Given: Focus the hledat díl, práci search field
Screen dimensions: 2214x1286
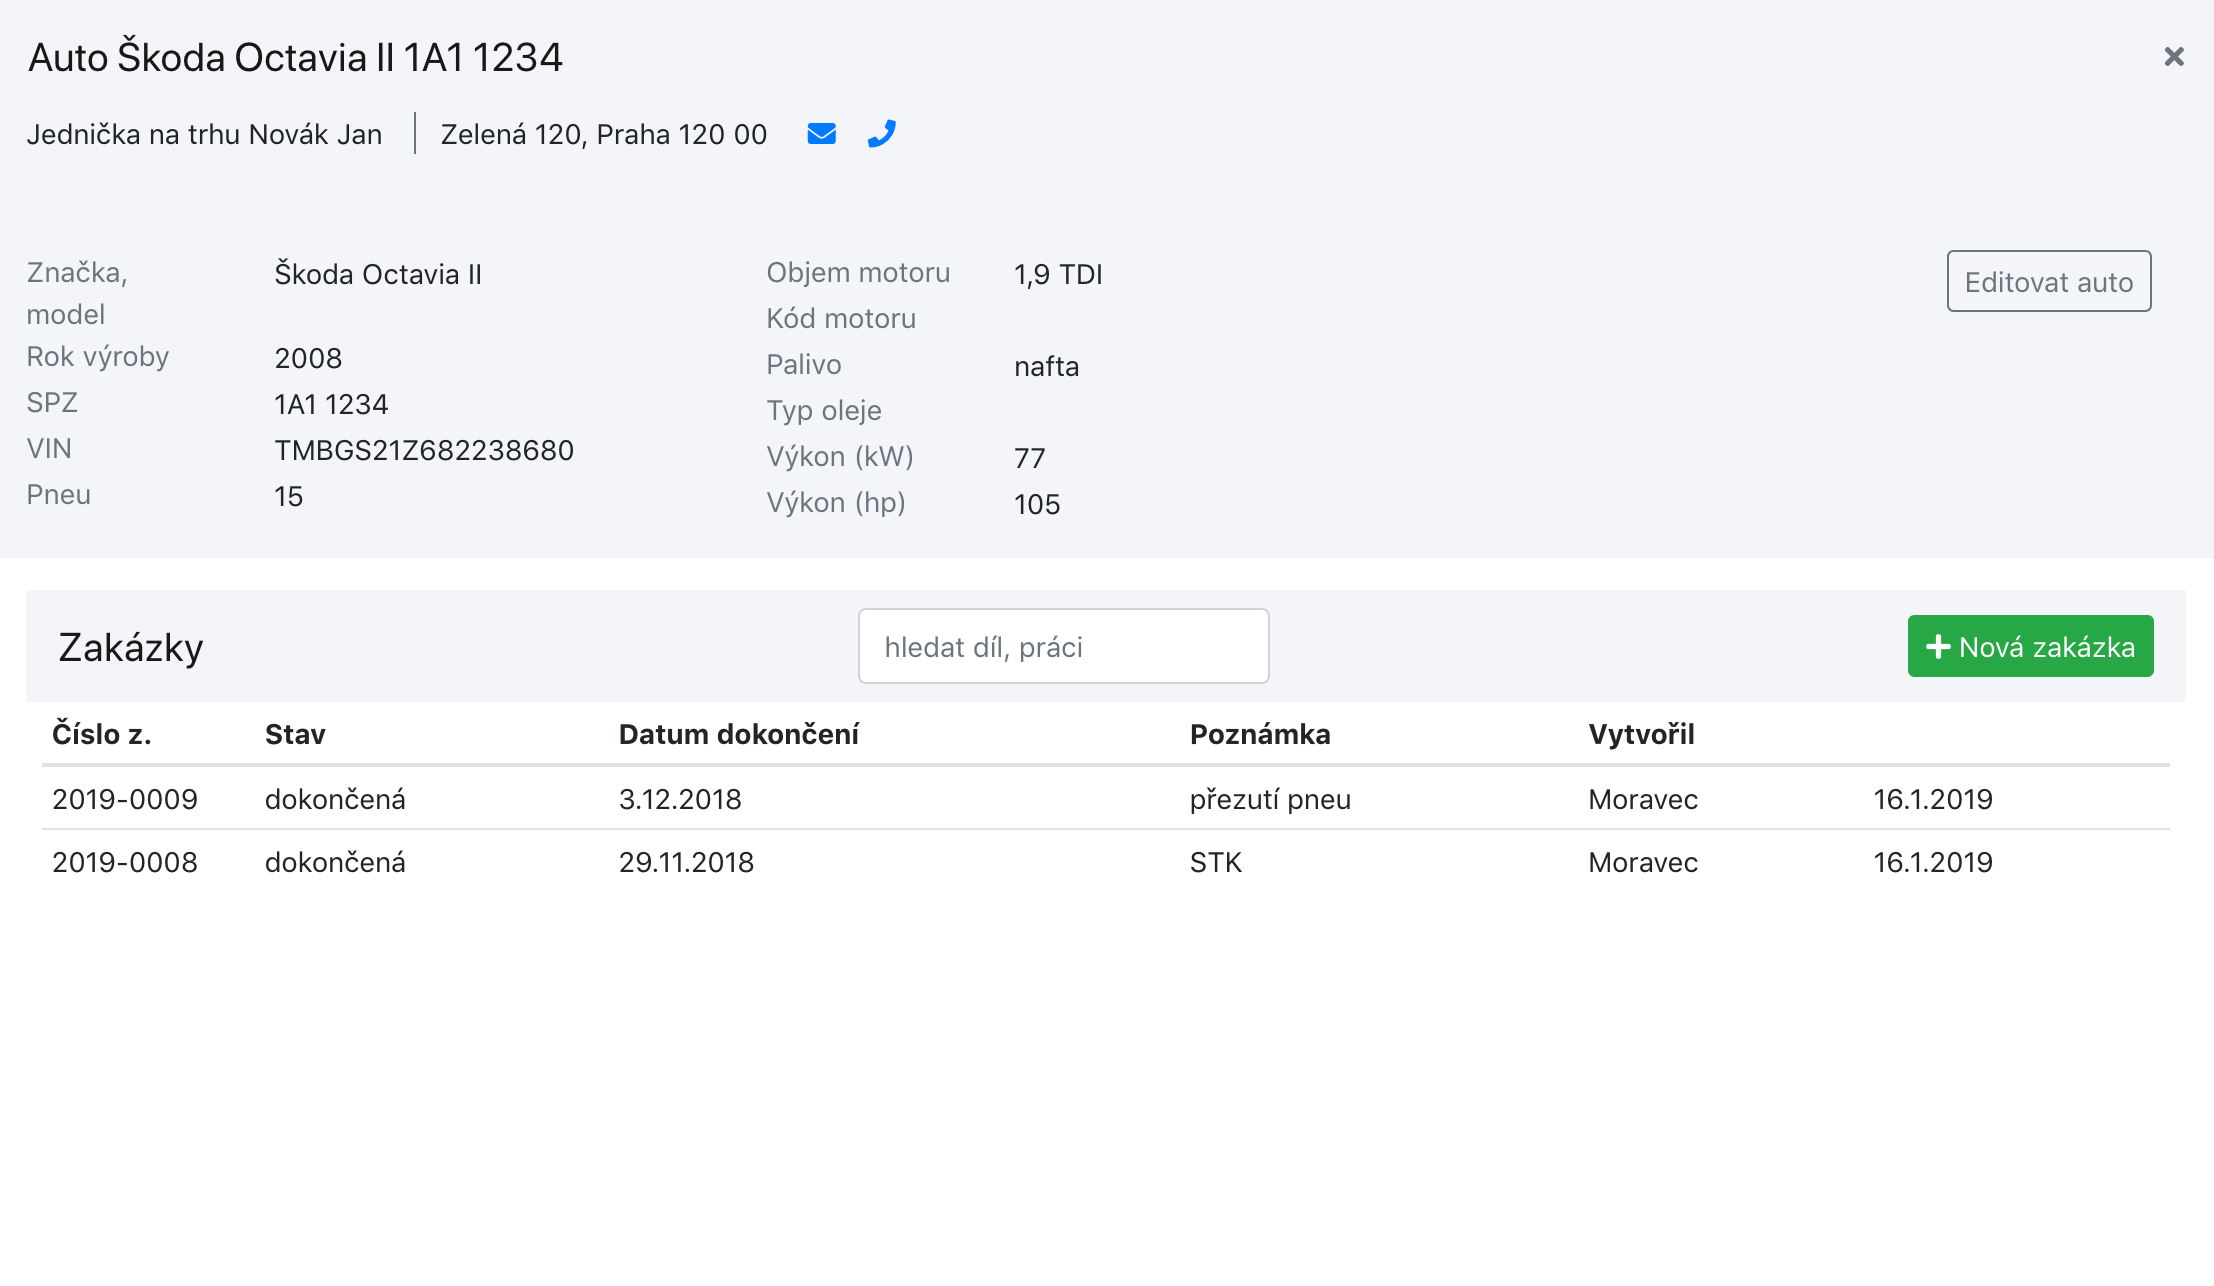Looking at the screenshot, I should [x=1063, y=646].
